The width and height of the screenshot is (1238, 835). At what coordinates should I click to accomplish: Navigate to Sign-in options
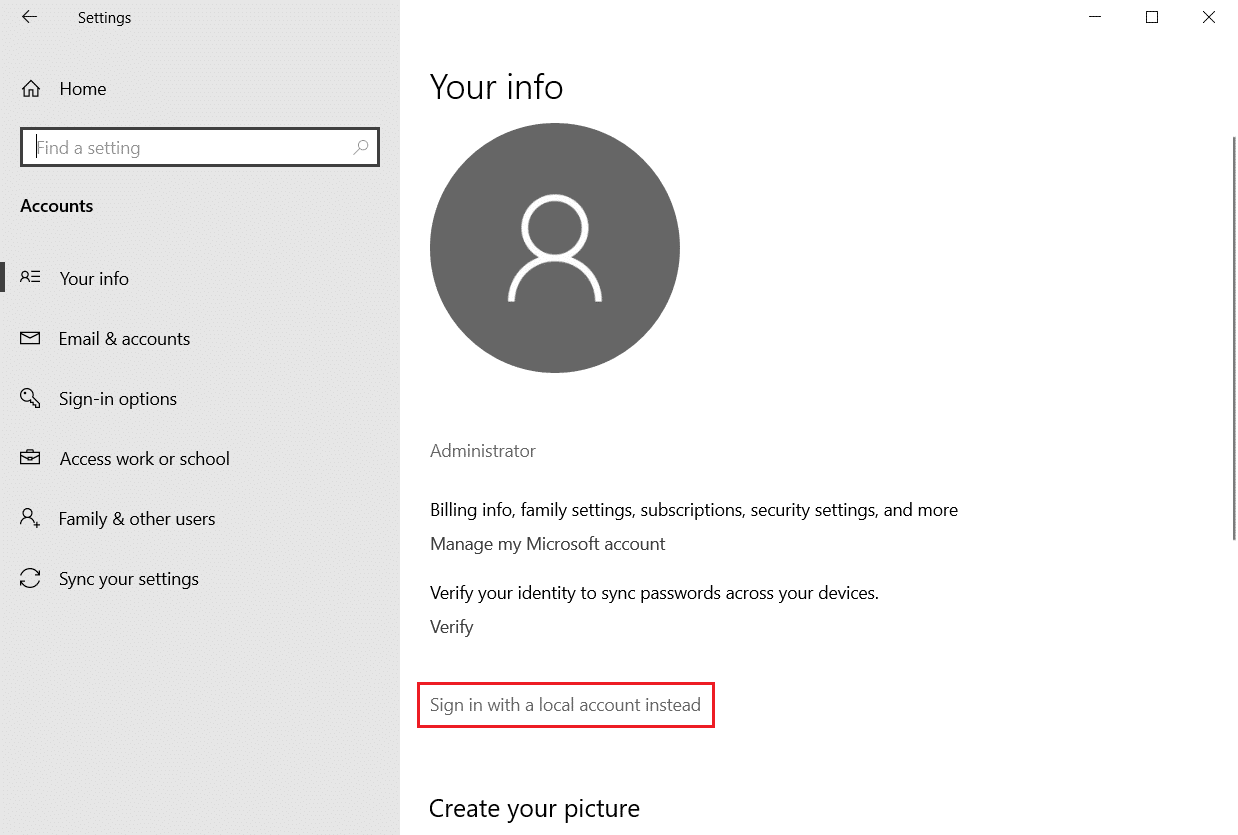(117, 398)
